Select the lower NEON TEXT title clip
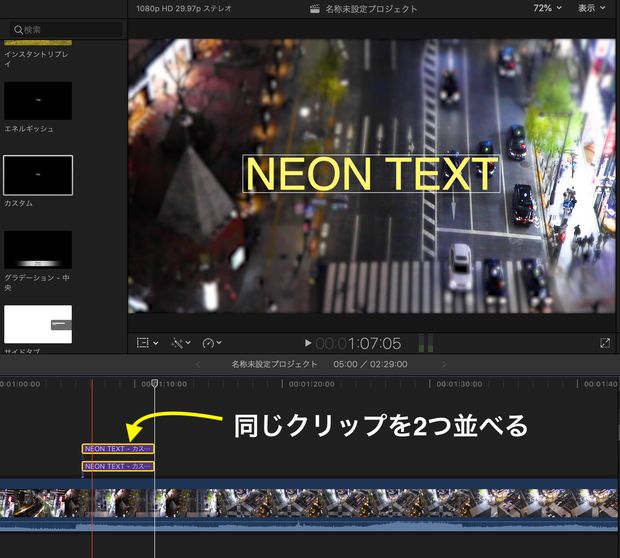 [118, 466]
